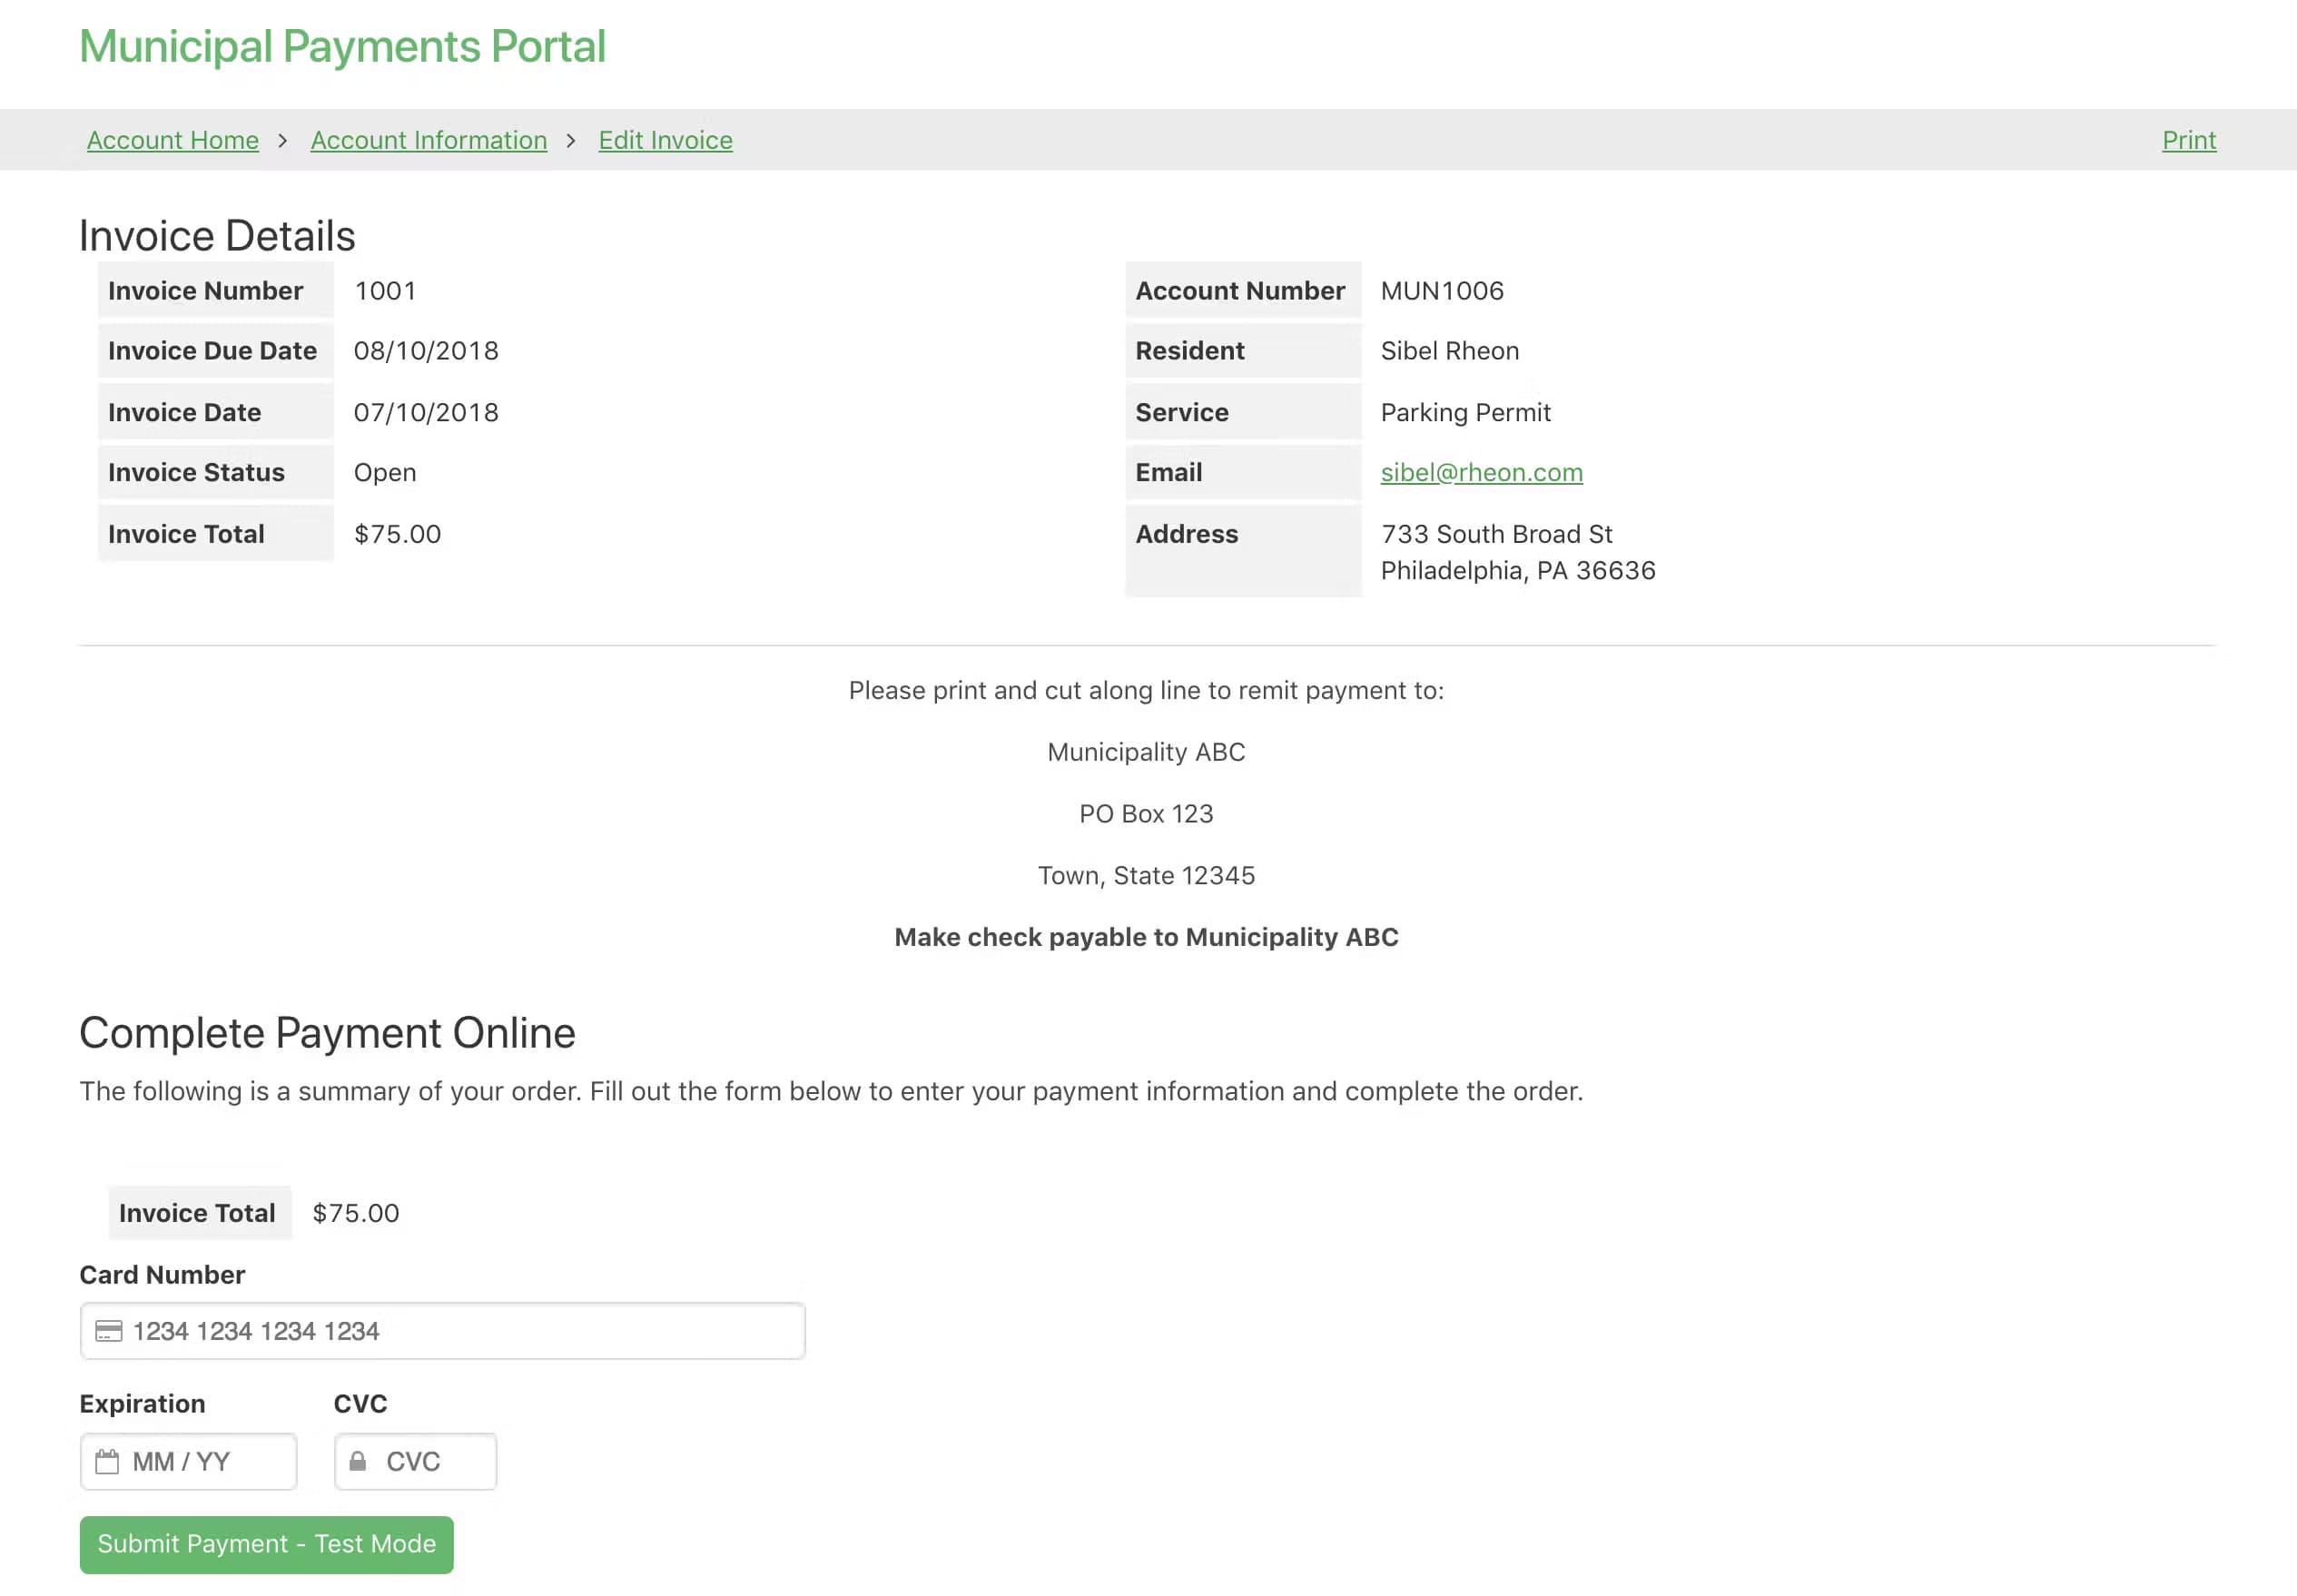The image size is (2297, 1596).
Task: Click the chevron after Account Home breadcrumb
Action: click(283, 141)
